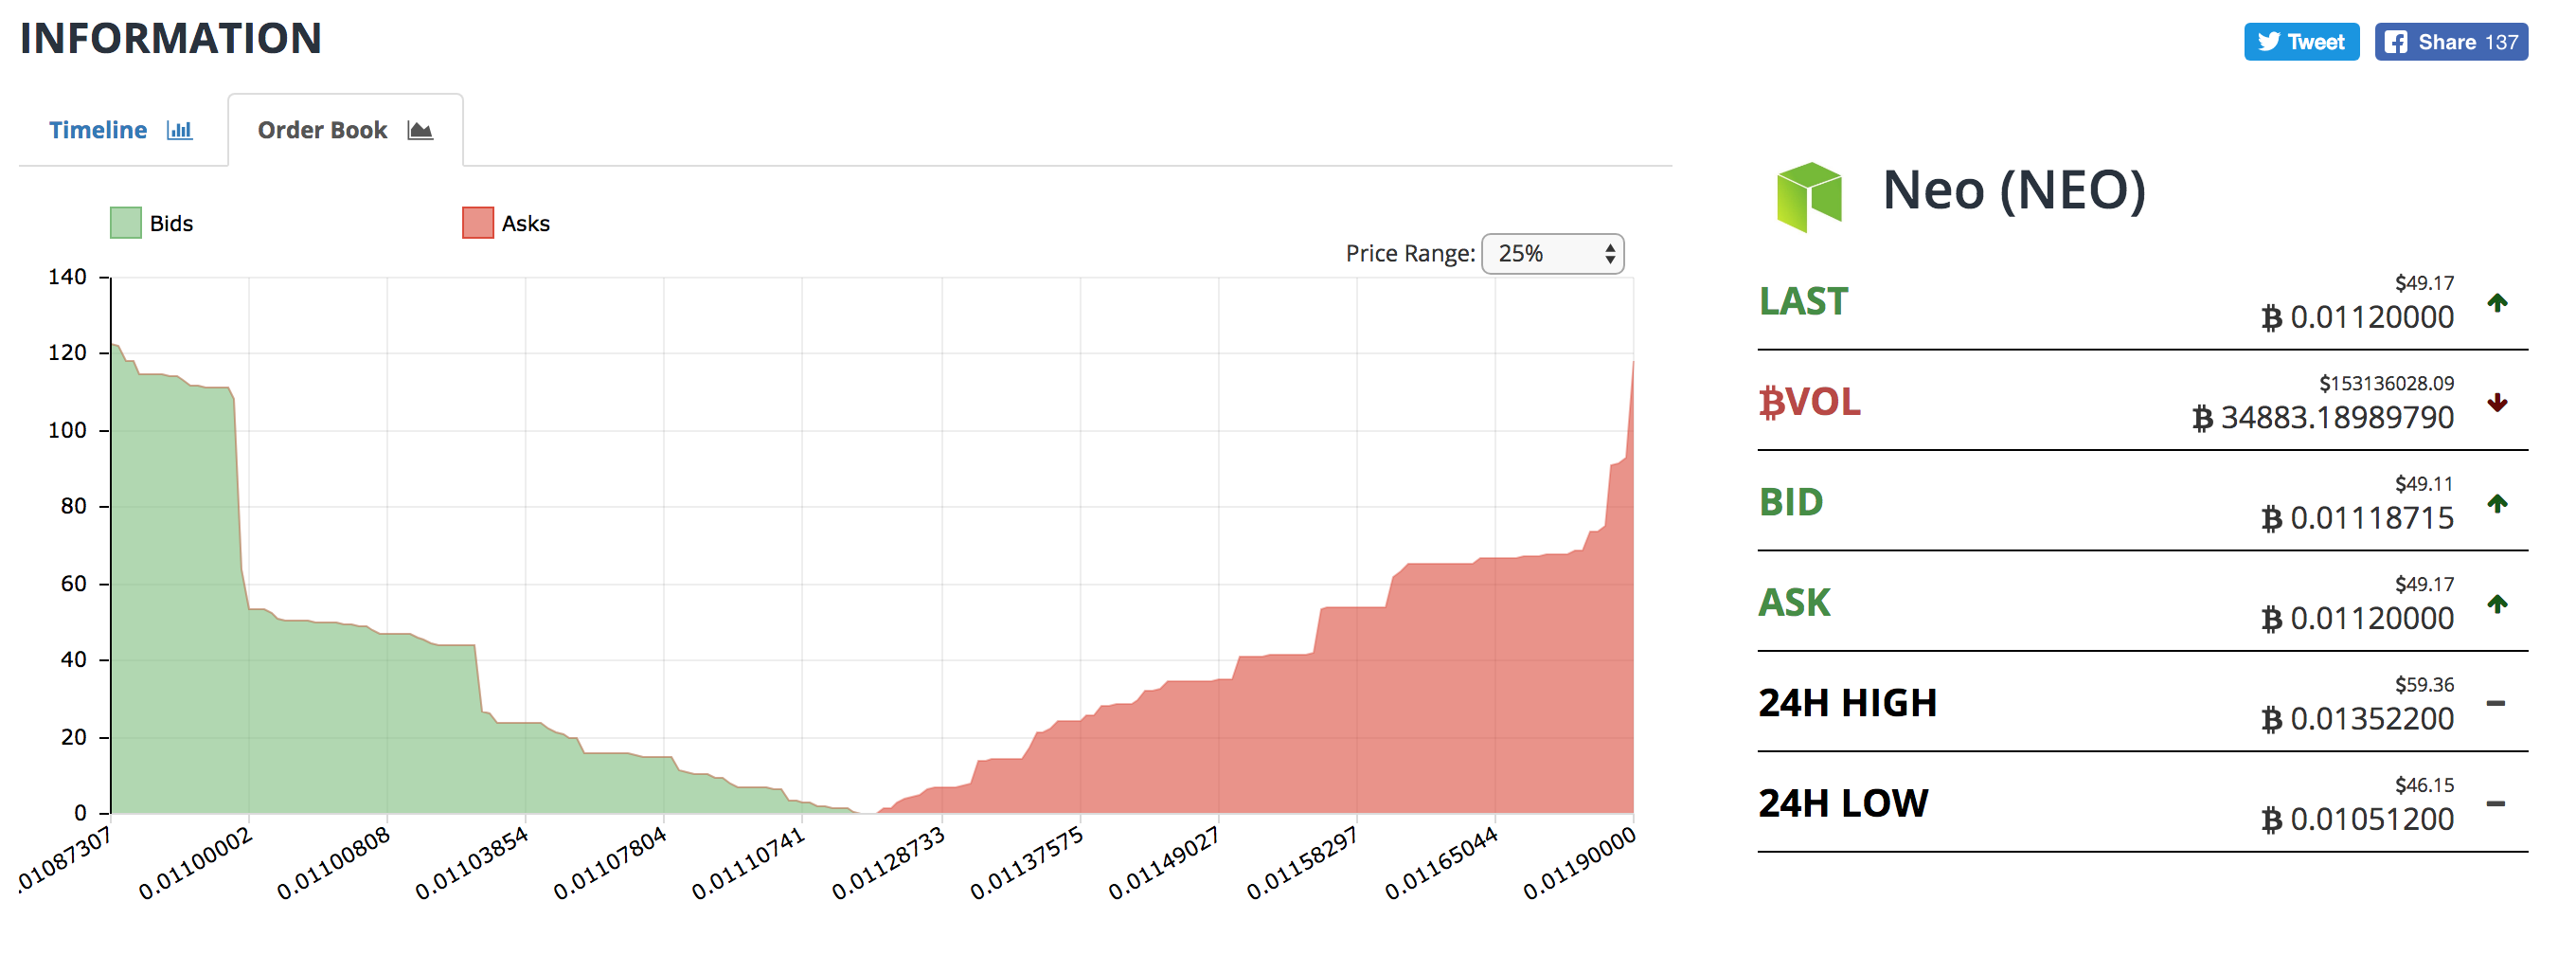This screenshot has height=955, width=2576.
Task: Click the Asks legend label
Action: pyautogui.click(x=526, y=224)
